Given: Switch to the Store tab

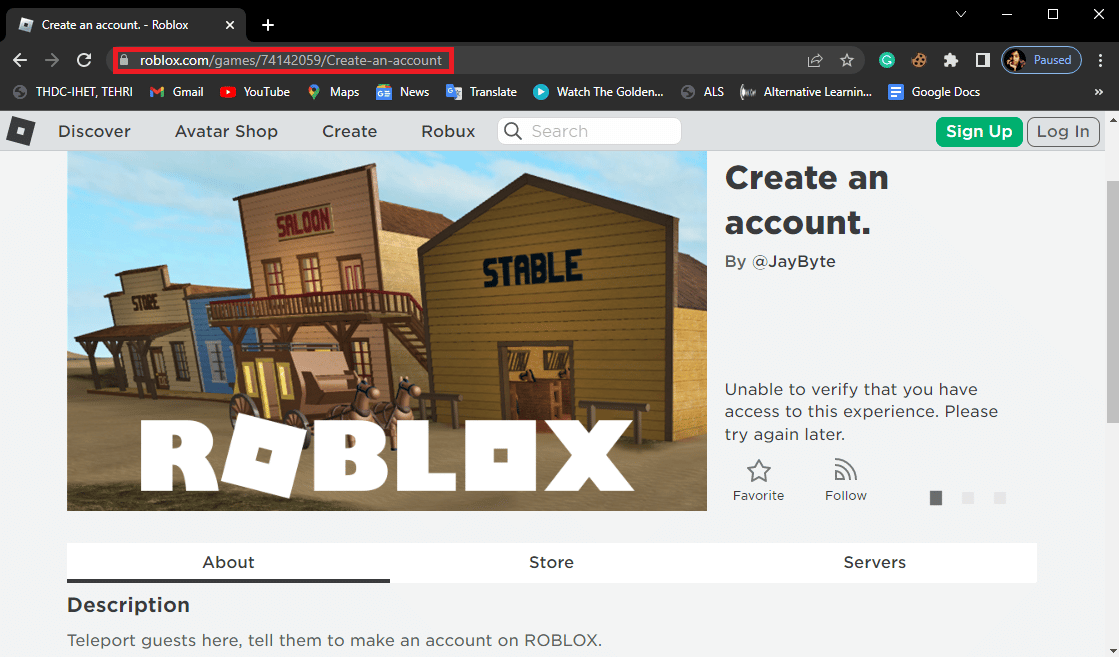Looking at the screenshot, I should (551, 562).
